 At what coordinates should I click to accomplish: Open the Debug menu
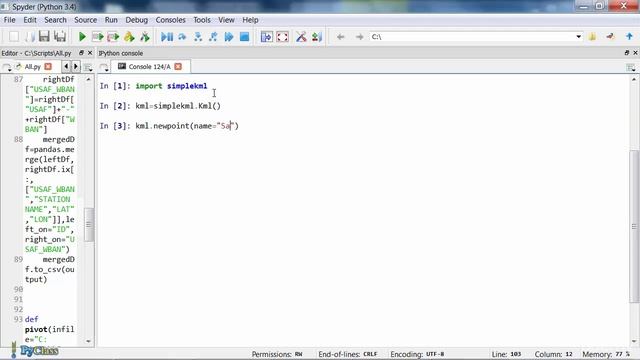[136, 20]
